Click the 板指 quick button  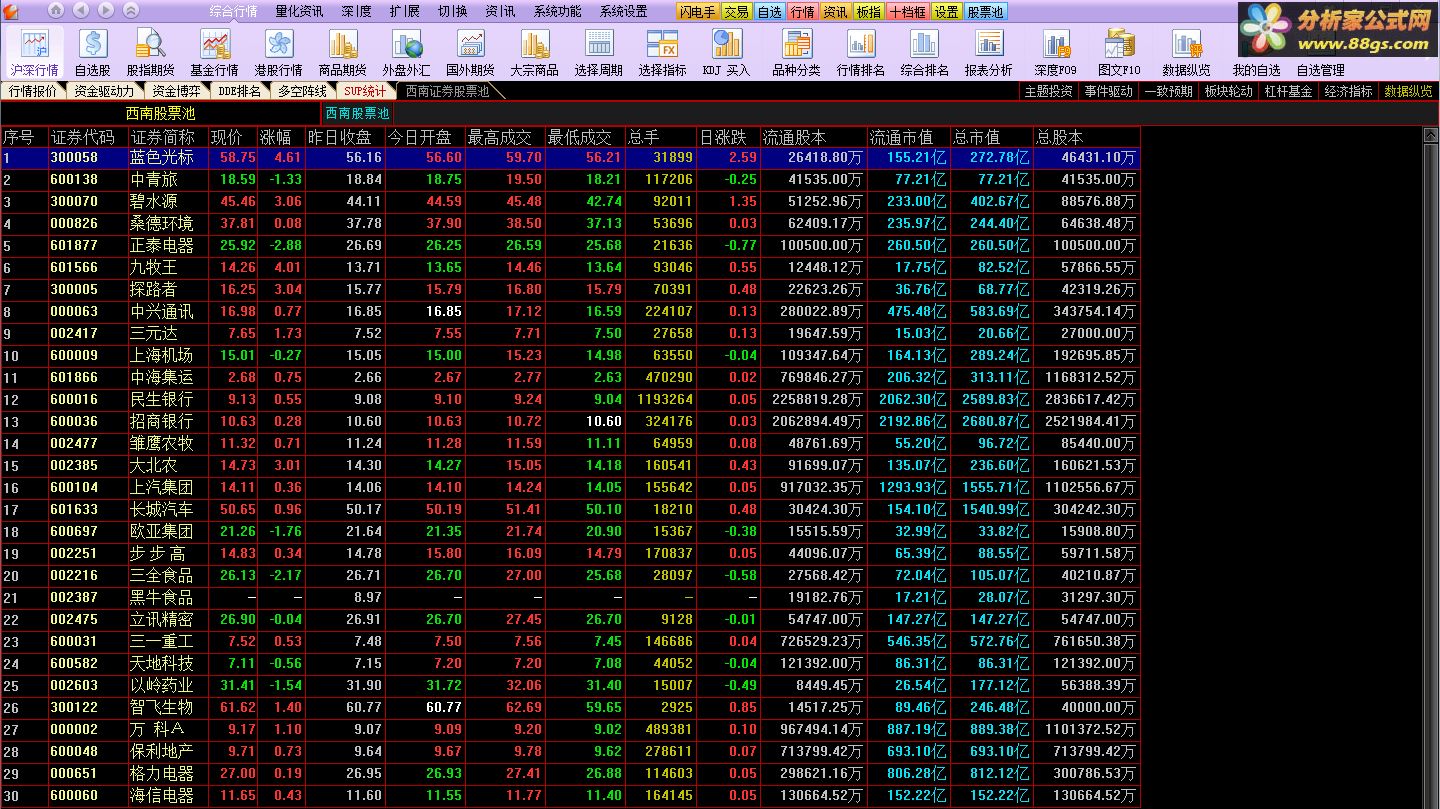[868, 12]
